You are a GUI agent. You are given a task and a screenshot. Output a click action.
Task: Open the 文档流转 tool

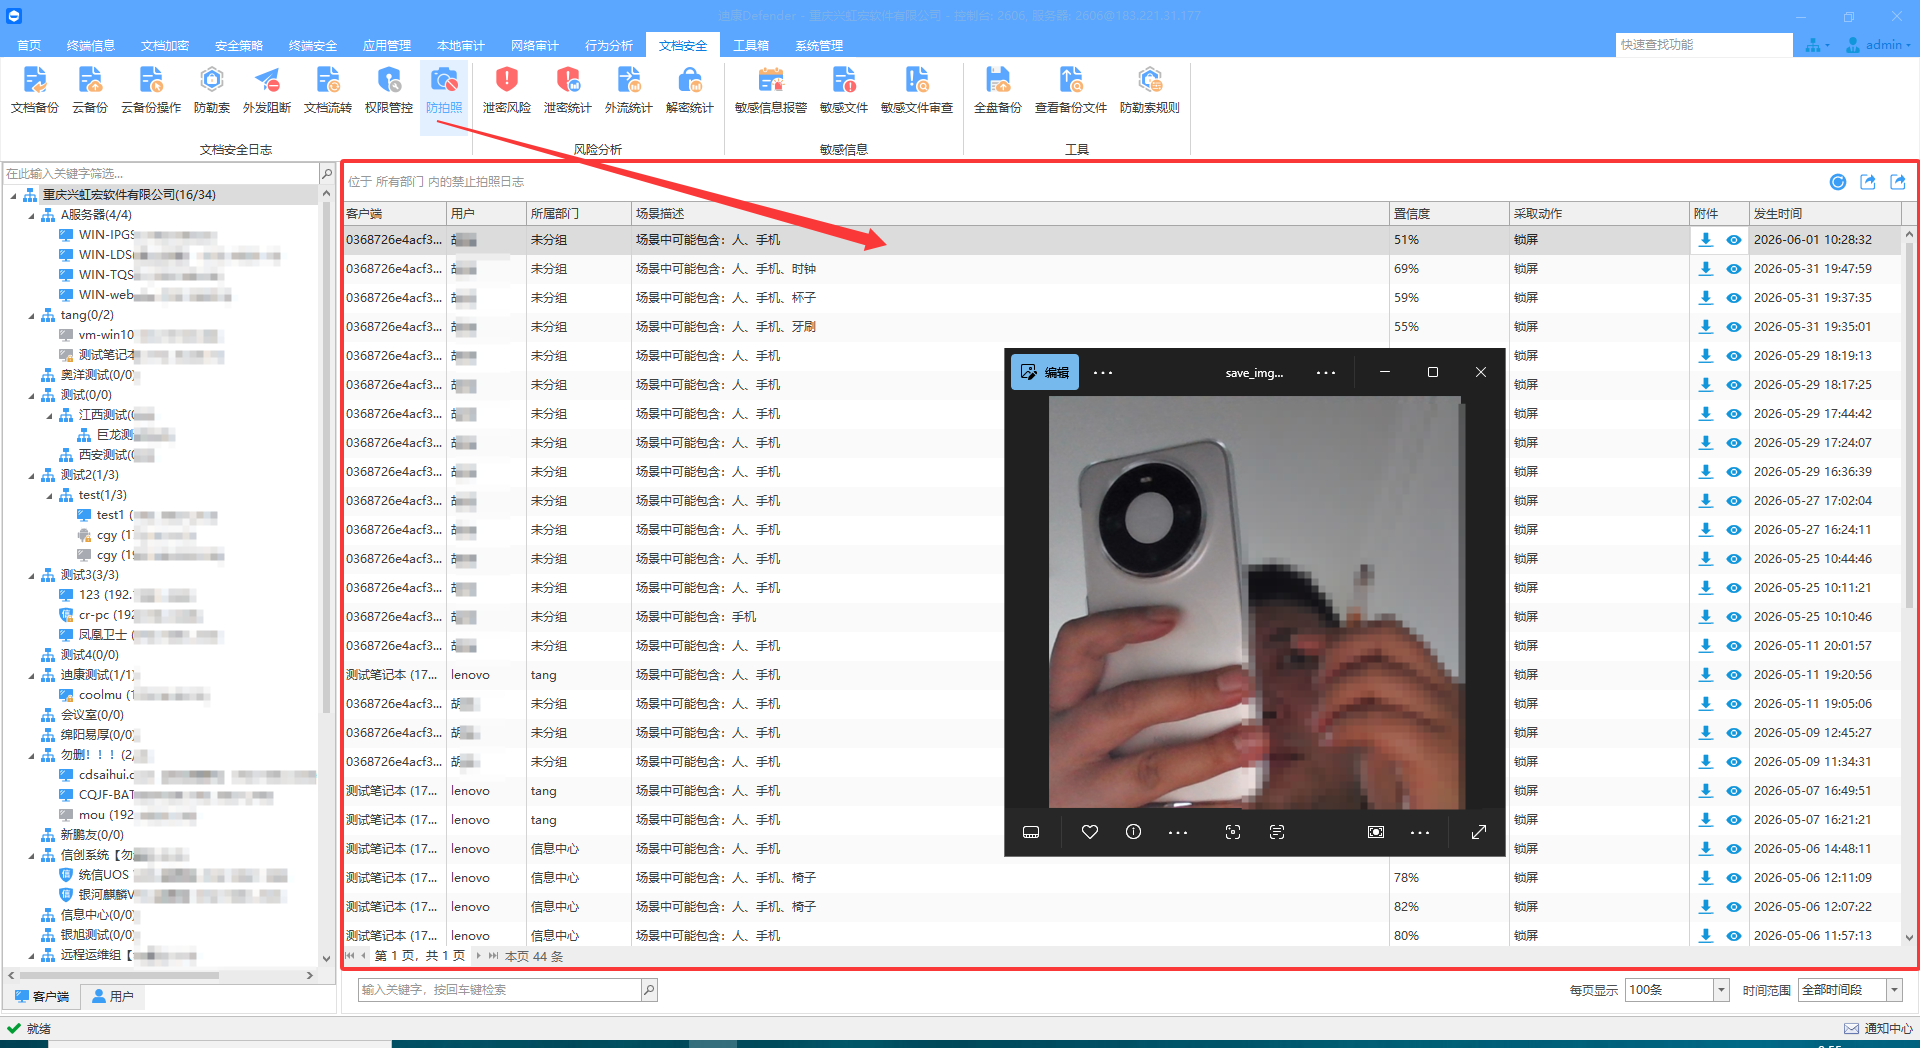tap(328, 90)
